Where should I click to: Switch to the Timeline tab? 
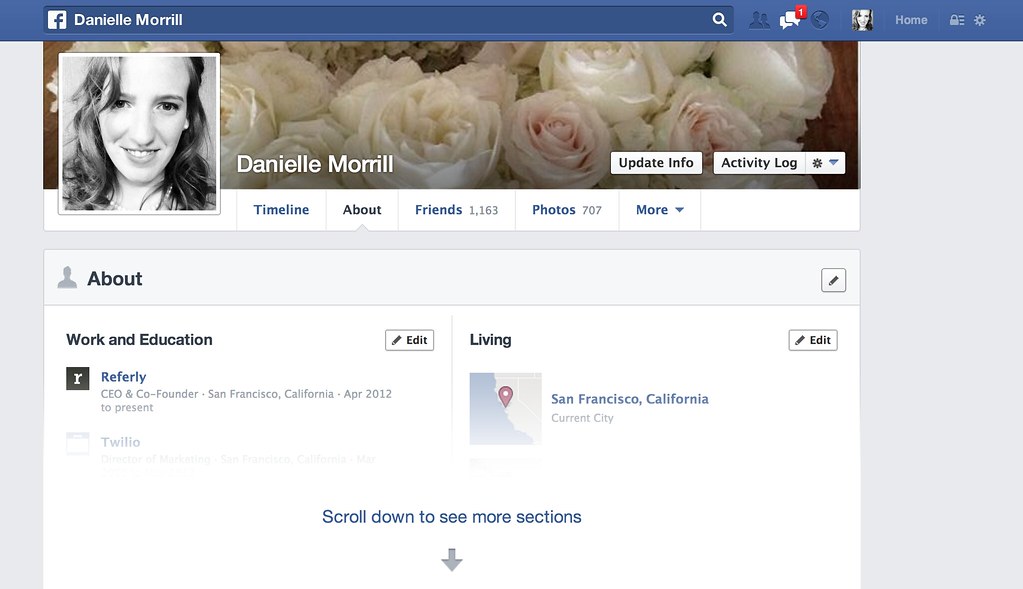281,210
